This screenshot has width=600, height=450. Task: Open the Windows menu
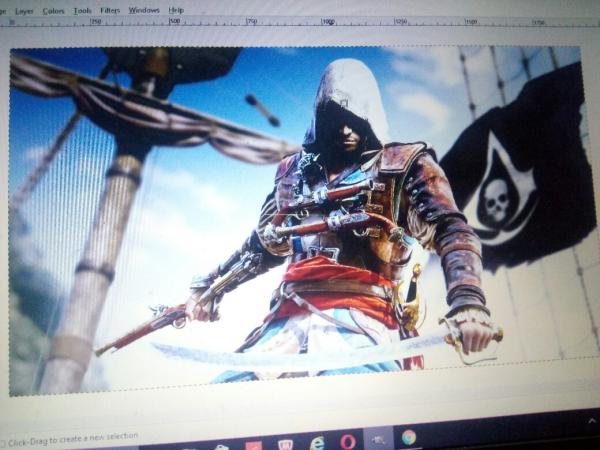coord(144,10)
